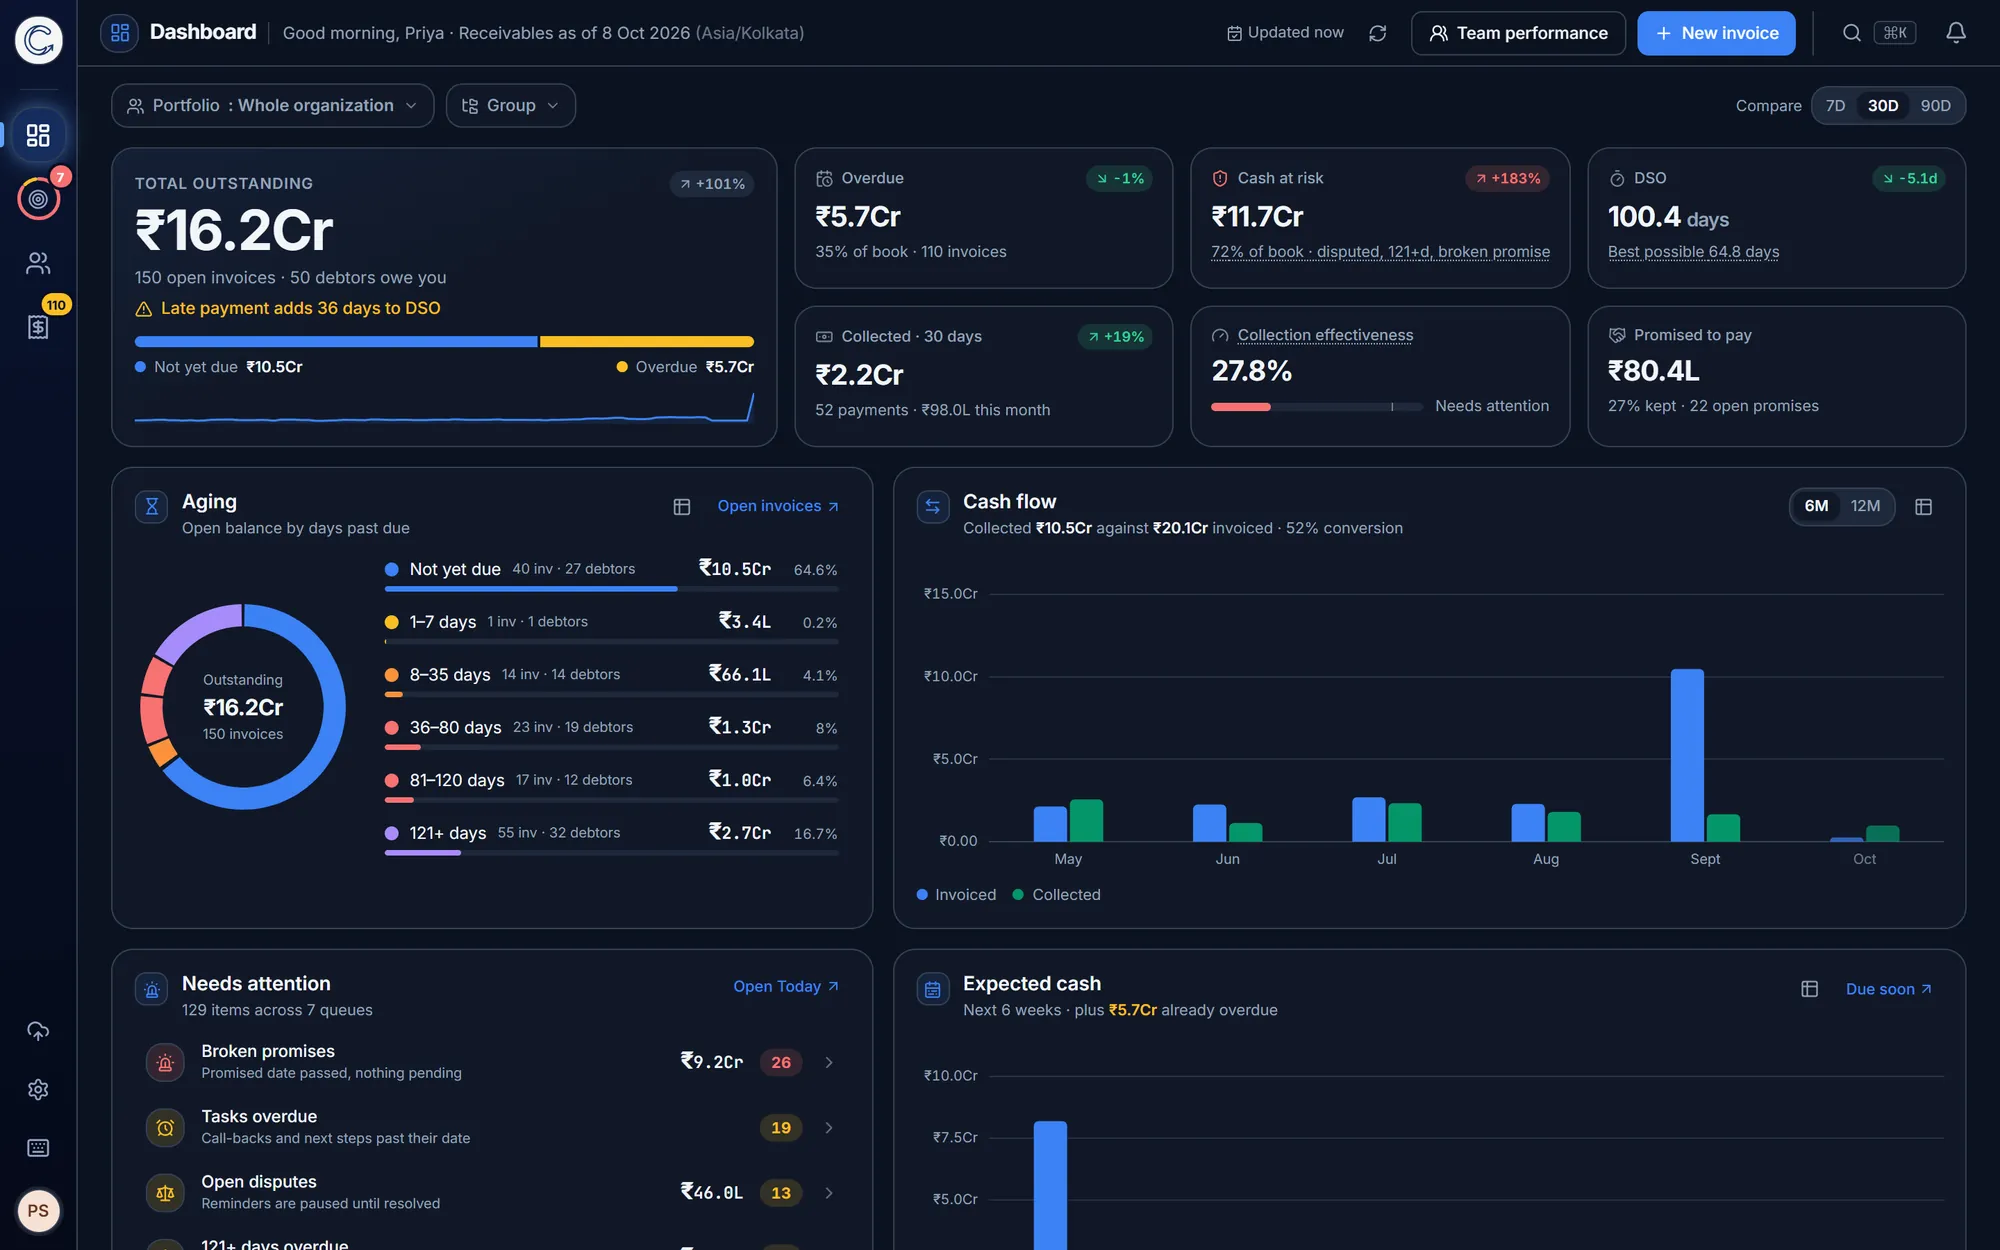Open the Dashboard sidebar icon
2000x1250 pixels.
click(x=38, y=135)
